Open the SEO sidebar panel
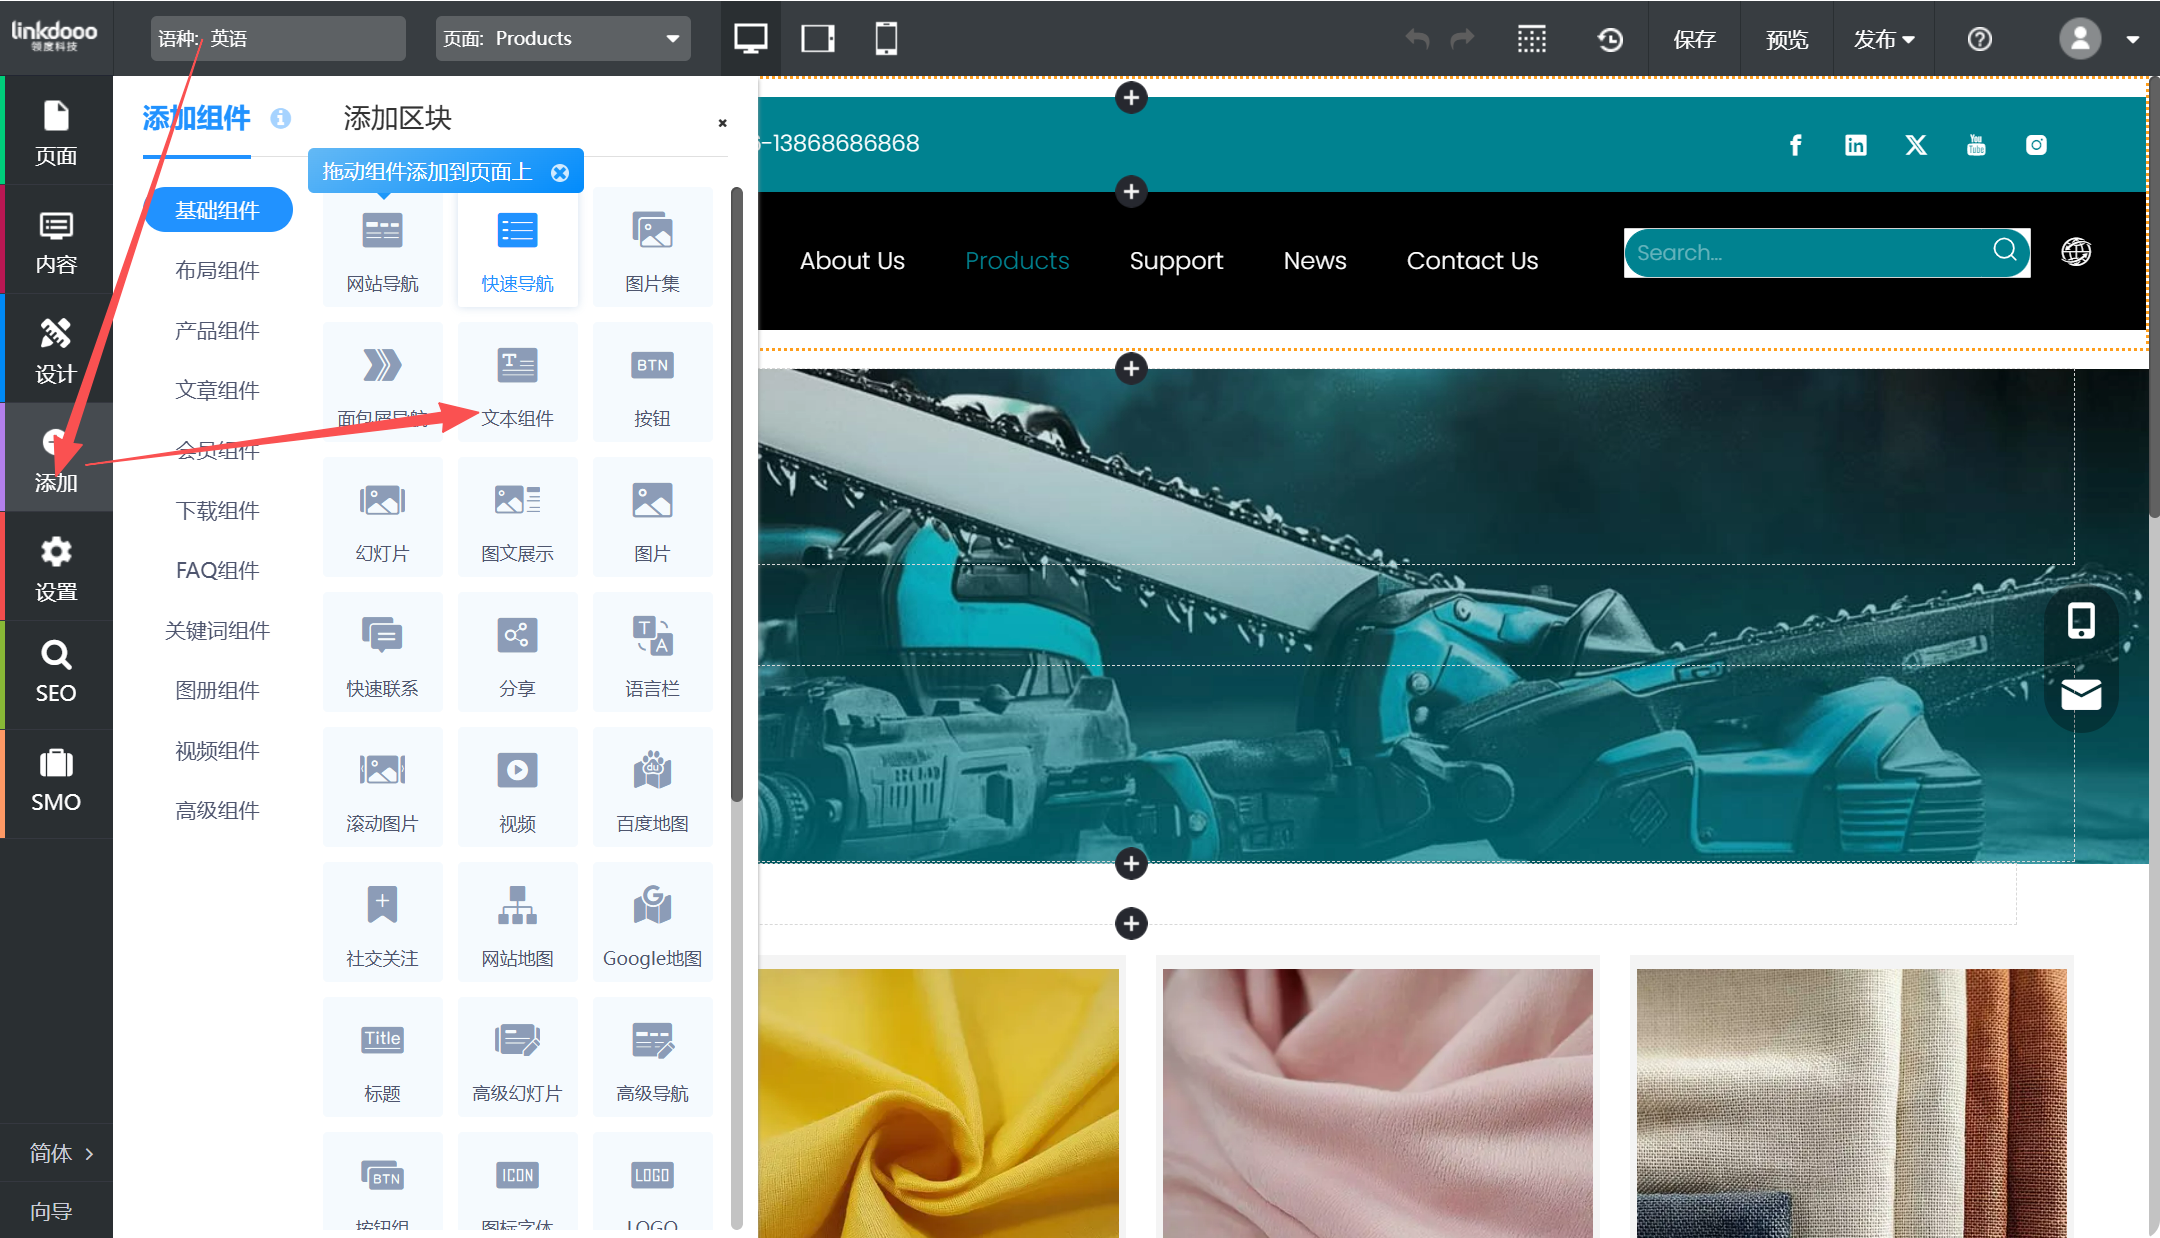The width and height of the screenshot is (2160, 1238). pos(56,673)
